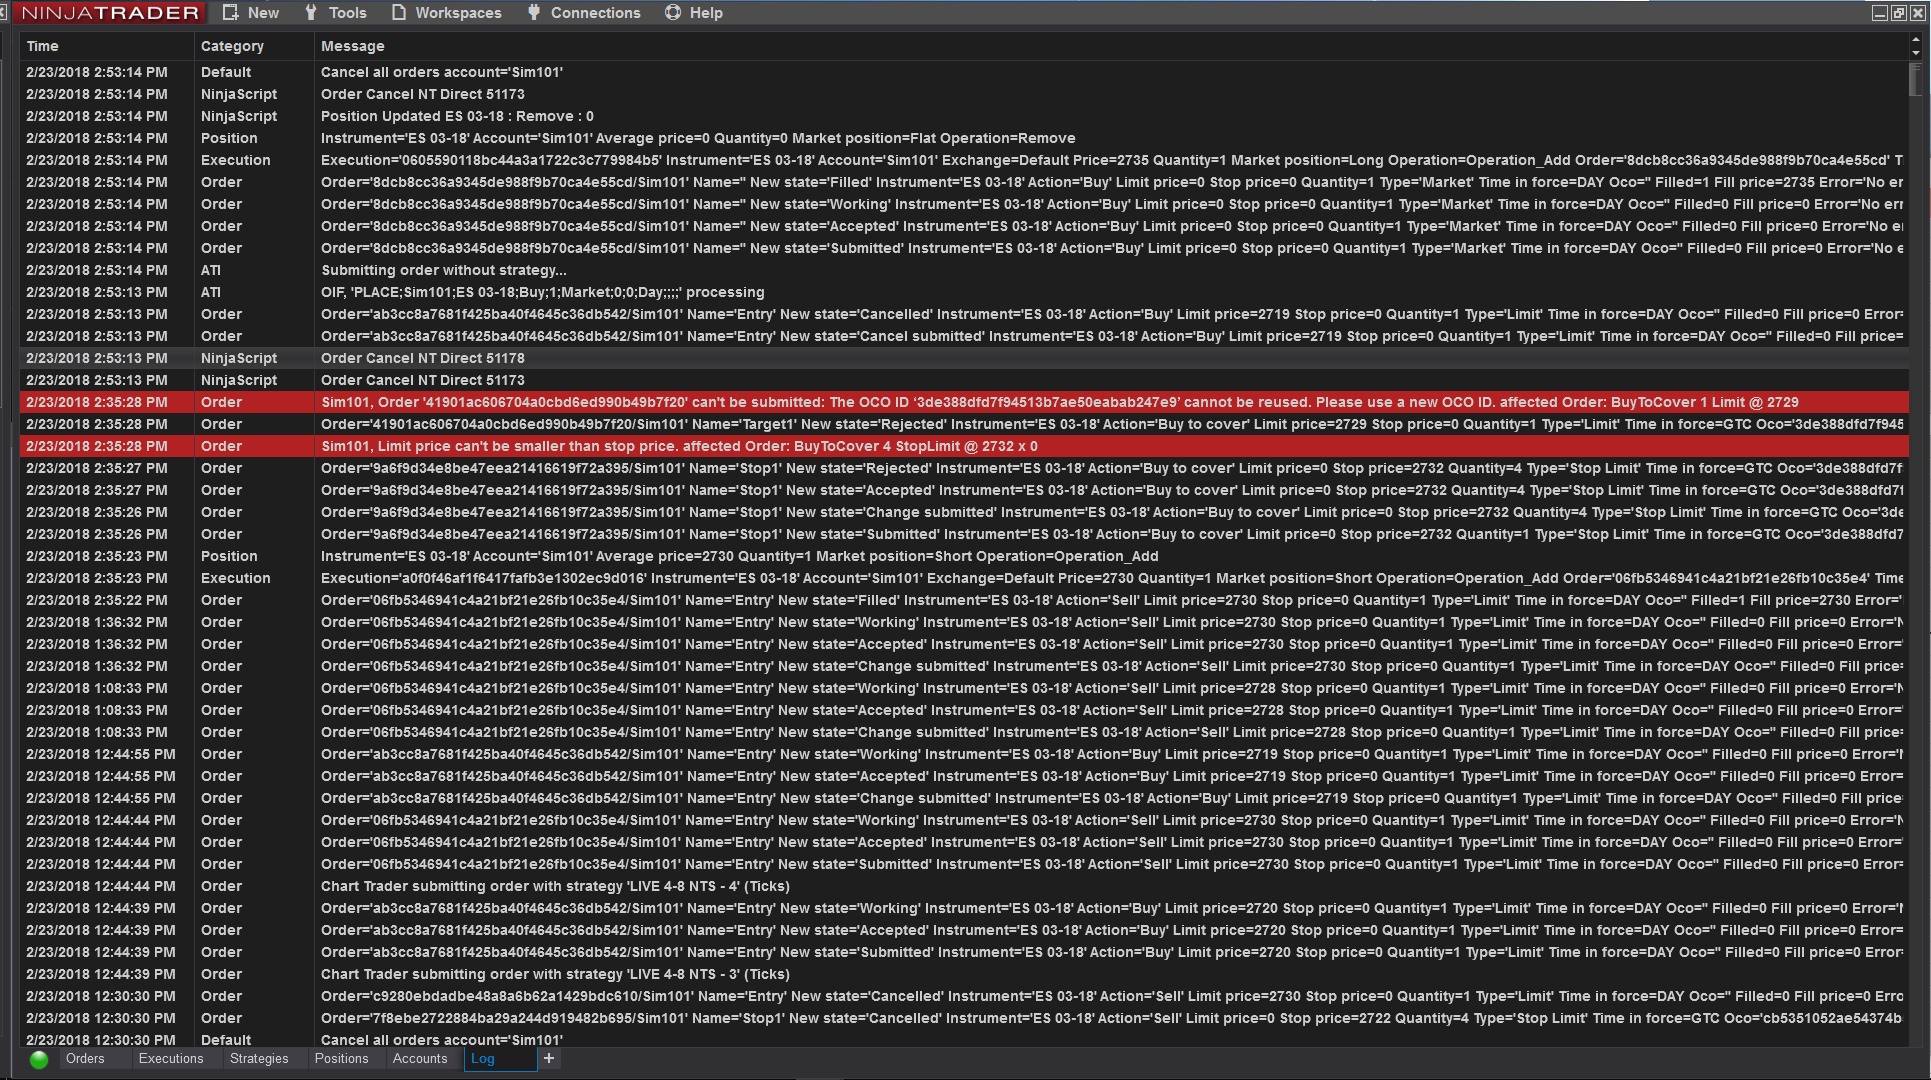1931x1080 pixels.
Task: Click the Time column header
Action: click(x=43, y=46)
